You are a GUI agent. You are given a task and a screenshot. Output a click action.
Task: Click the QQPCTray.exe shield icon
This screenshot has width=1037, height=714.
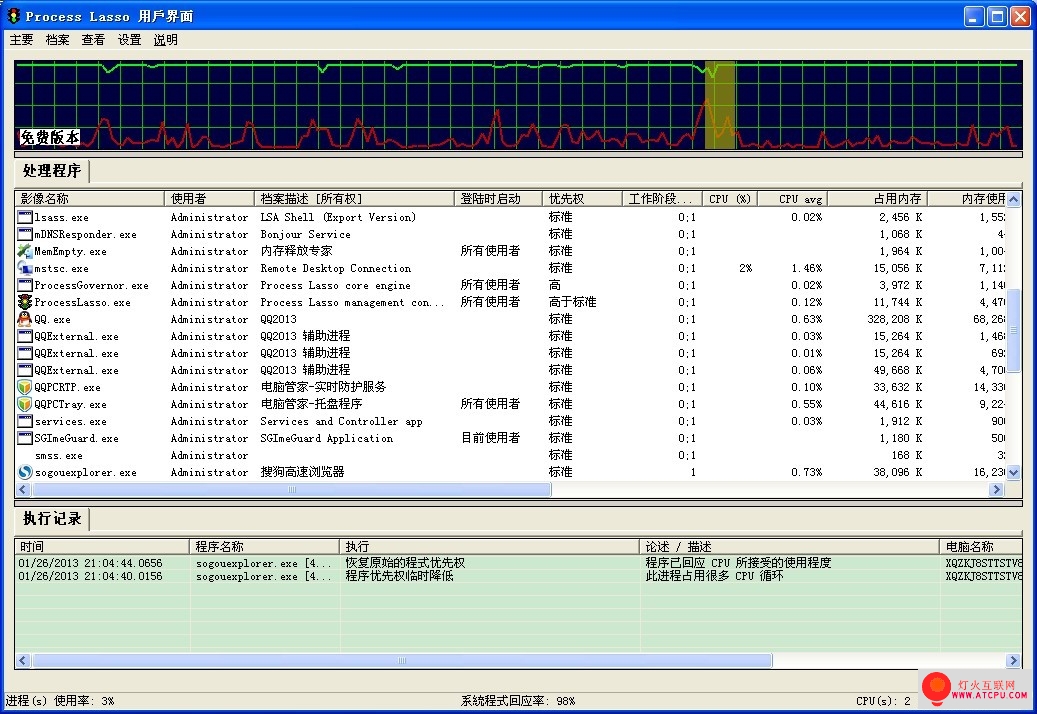click(x=24, y=404)
